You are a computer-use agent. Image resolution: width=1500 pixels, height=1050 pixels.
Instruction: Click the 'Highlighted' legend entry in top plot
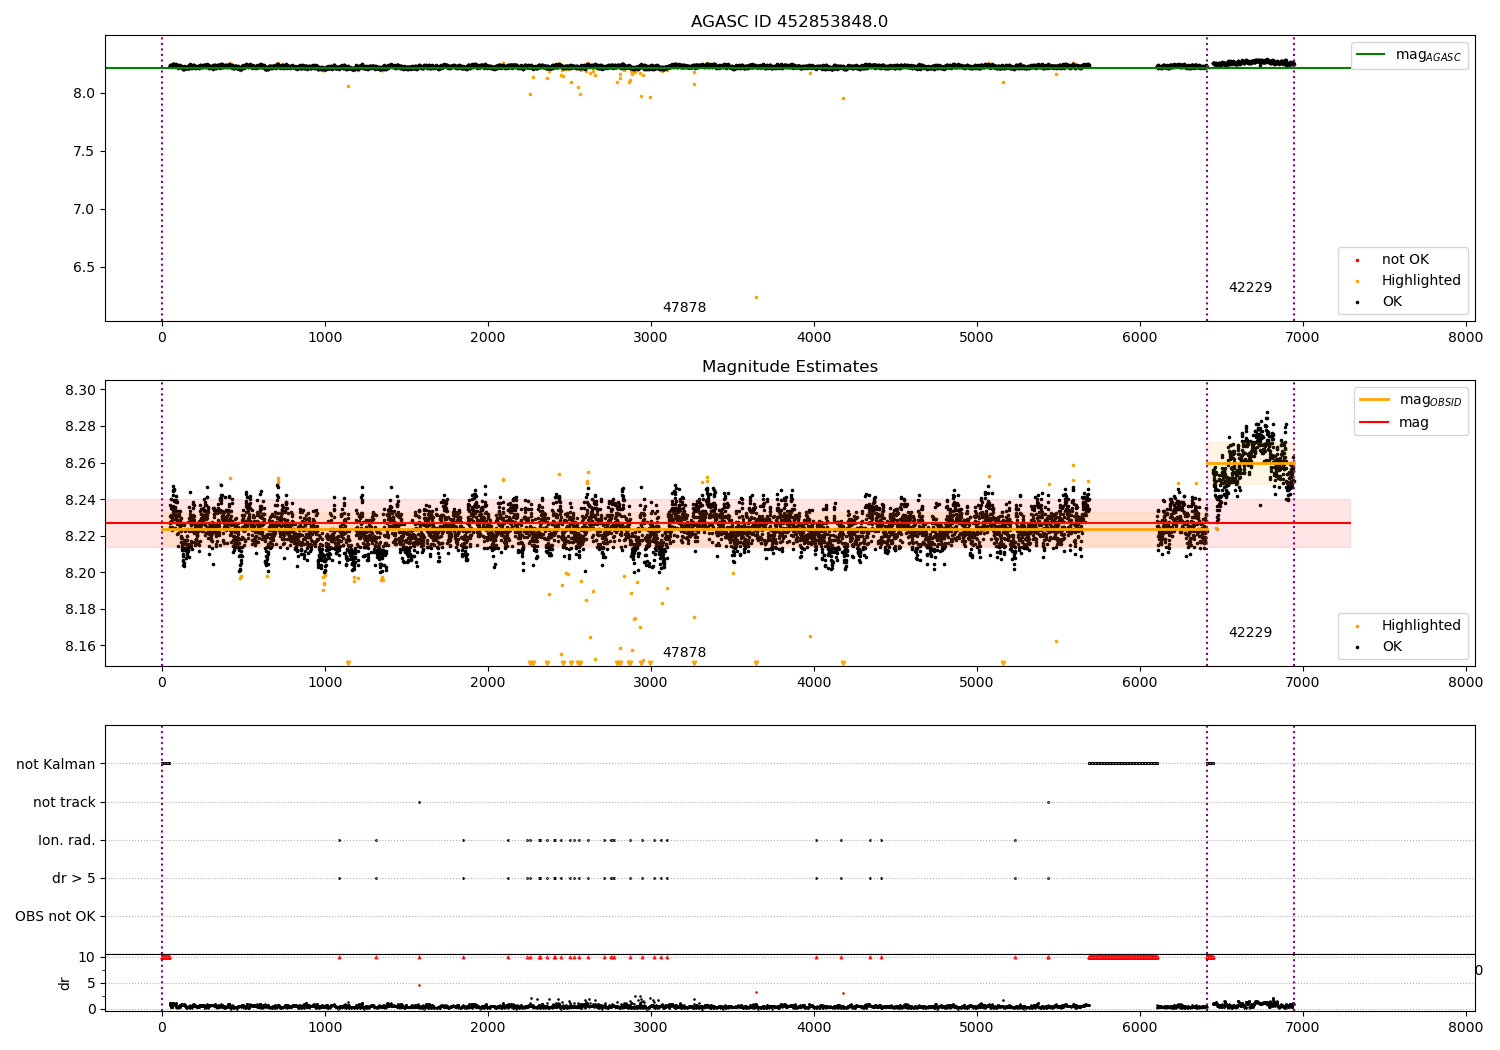(1420, 281)
